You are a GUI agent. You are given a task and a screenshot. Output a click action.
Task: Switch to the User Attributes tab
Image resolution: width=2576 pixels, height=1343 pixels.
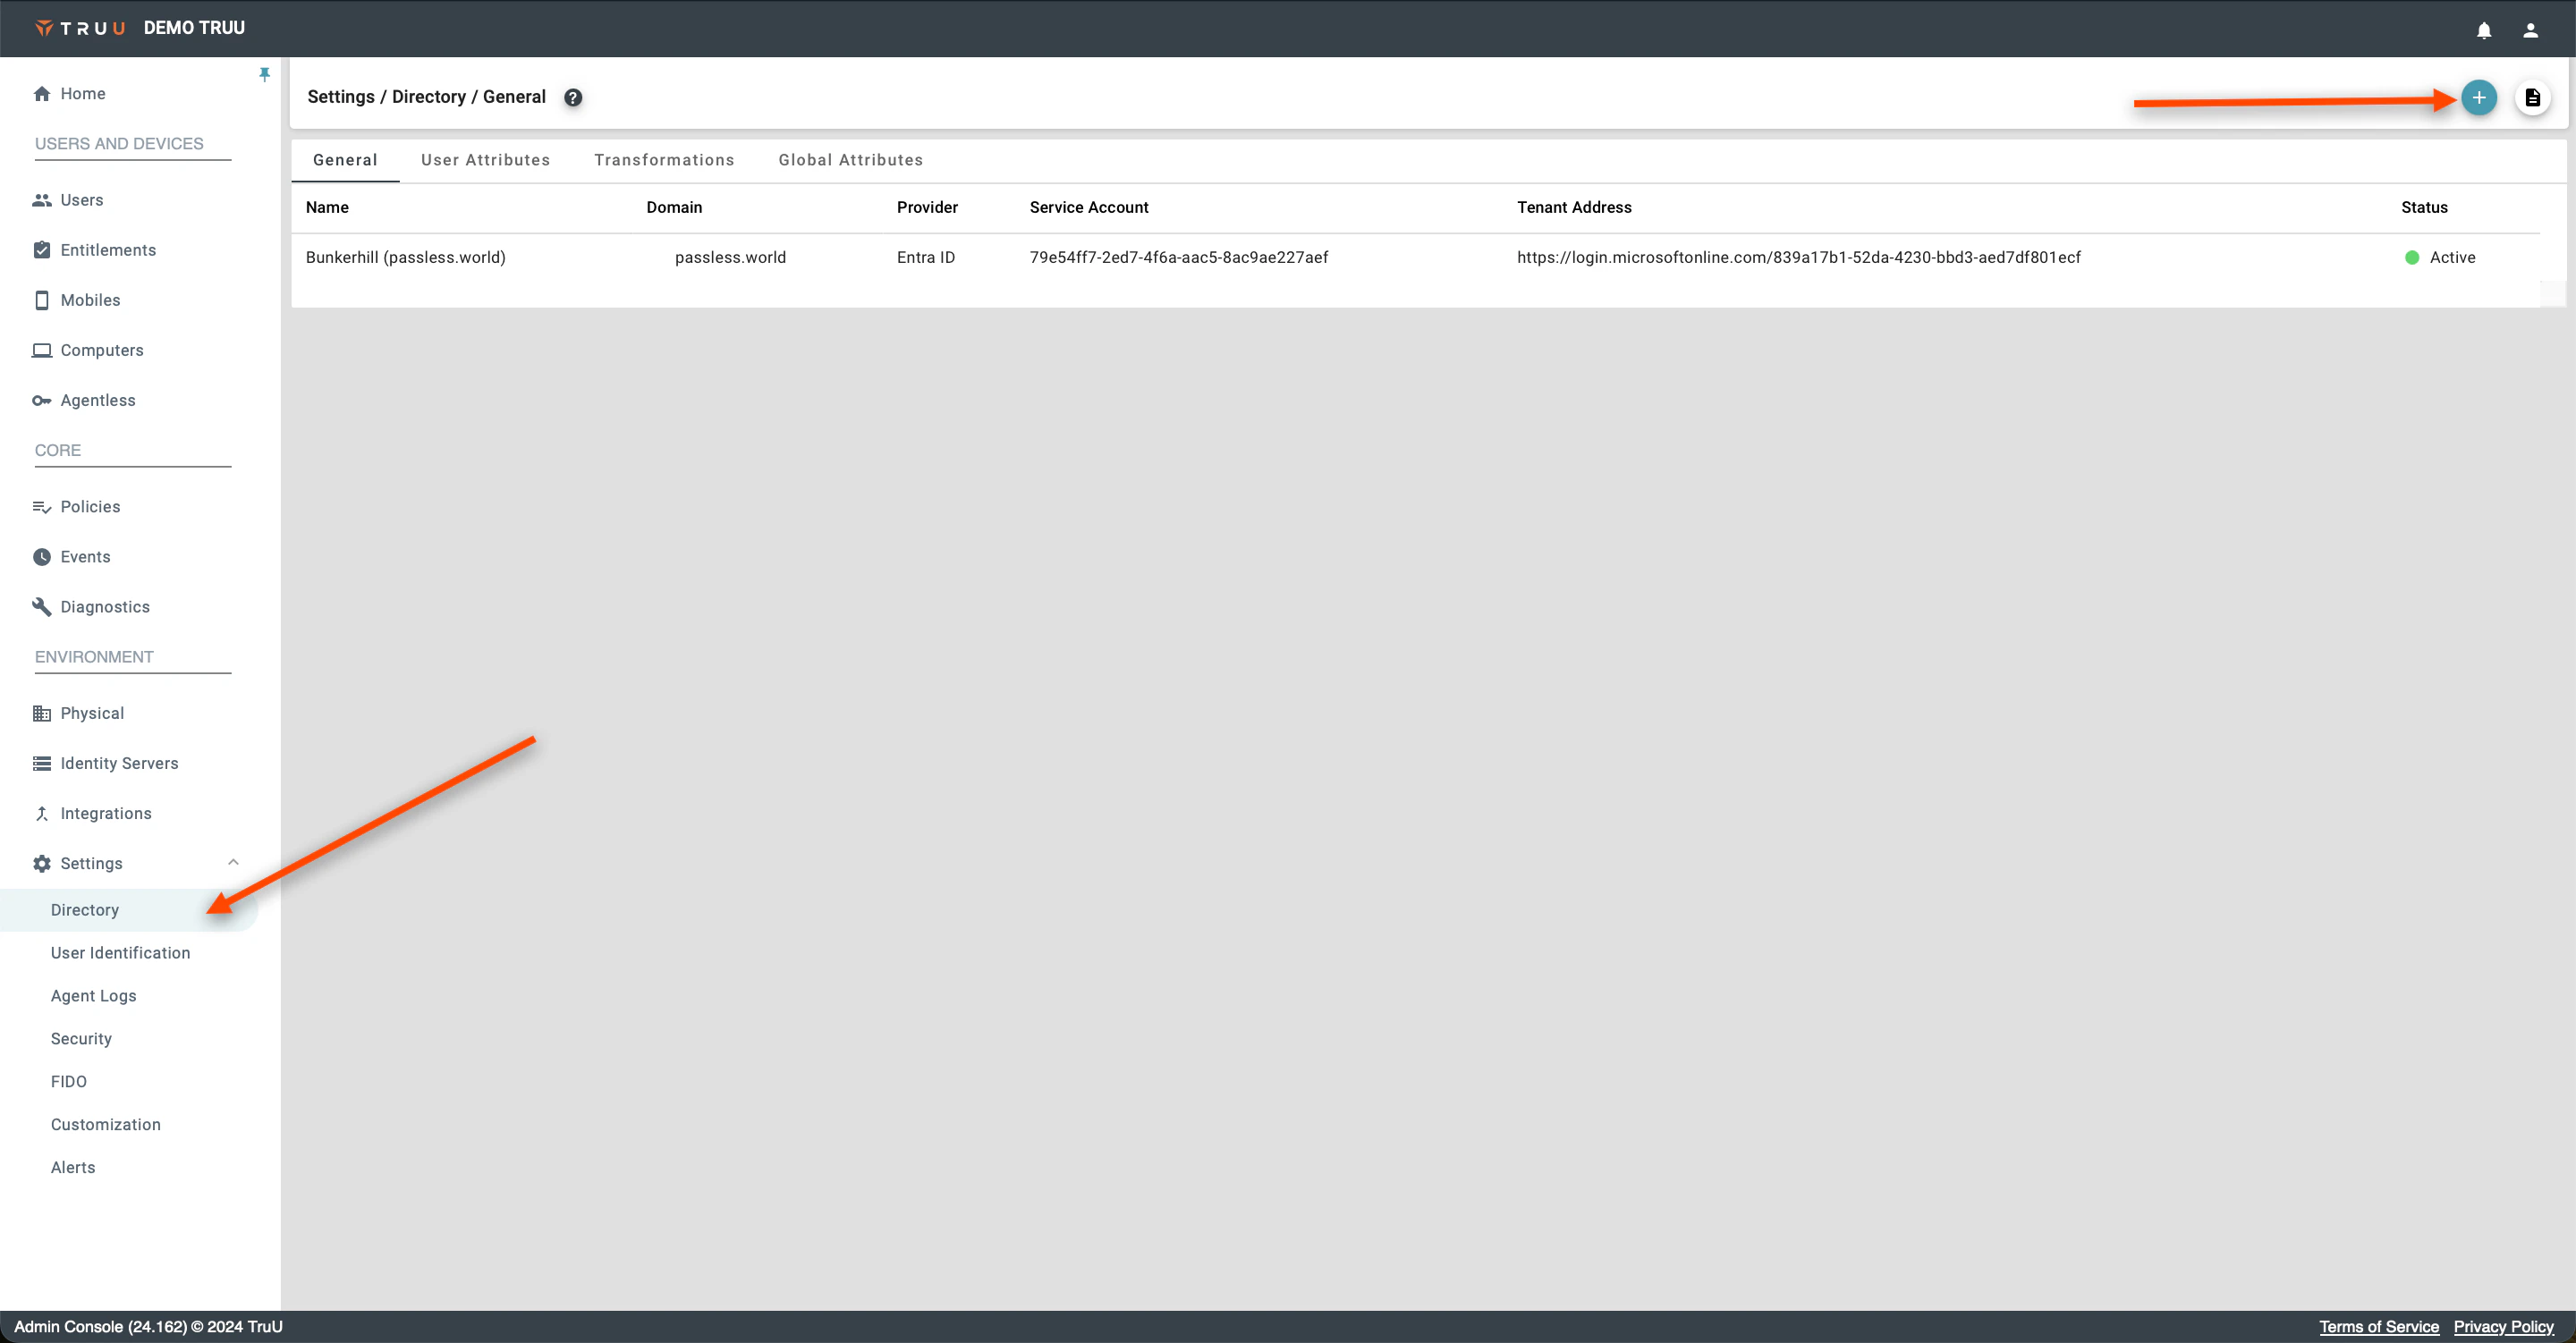tap(485, 160)
